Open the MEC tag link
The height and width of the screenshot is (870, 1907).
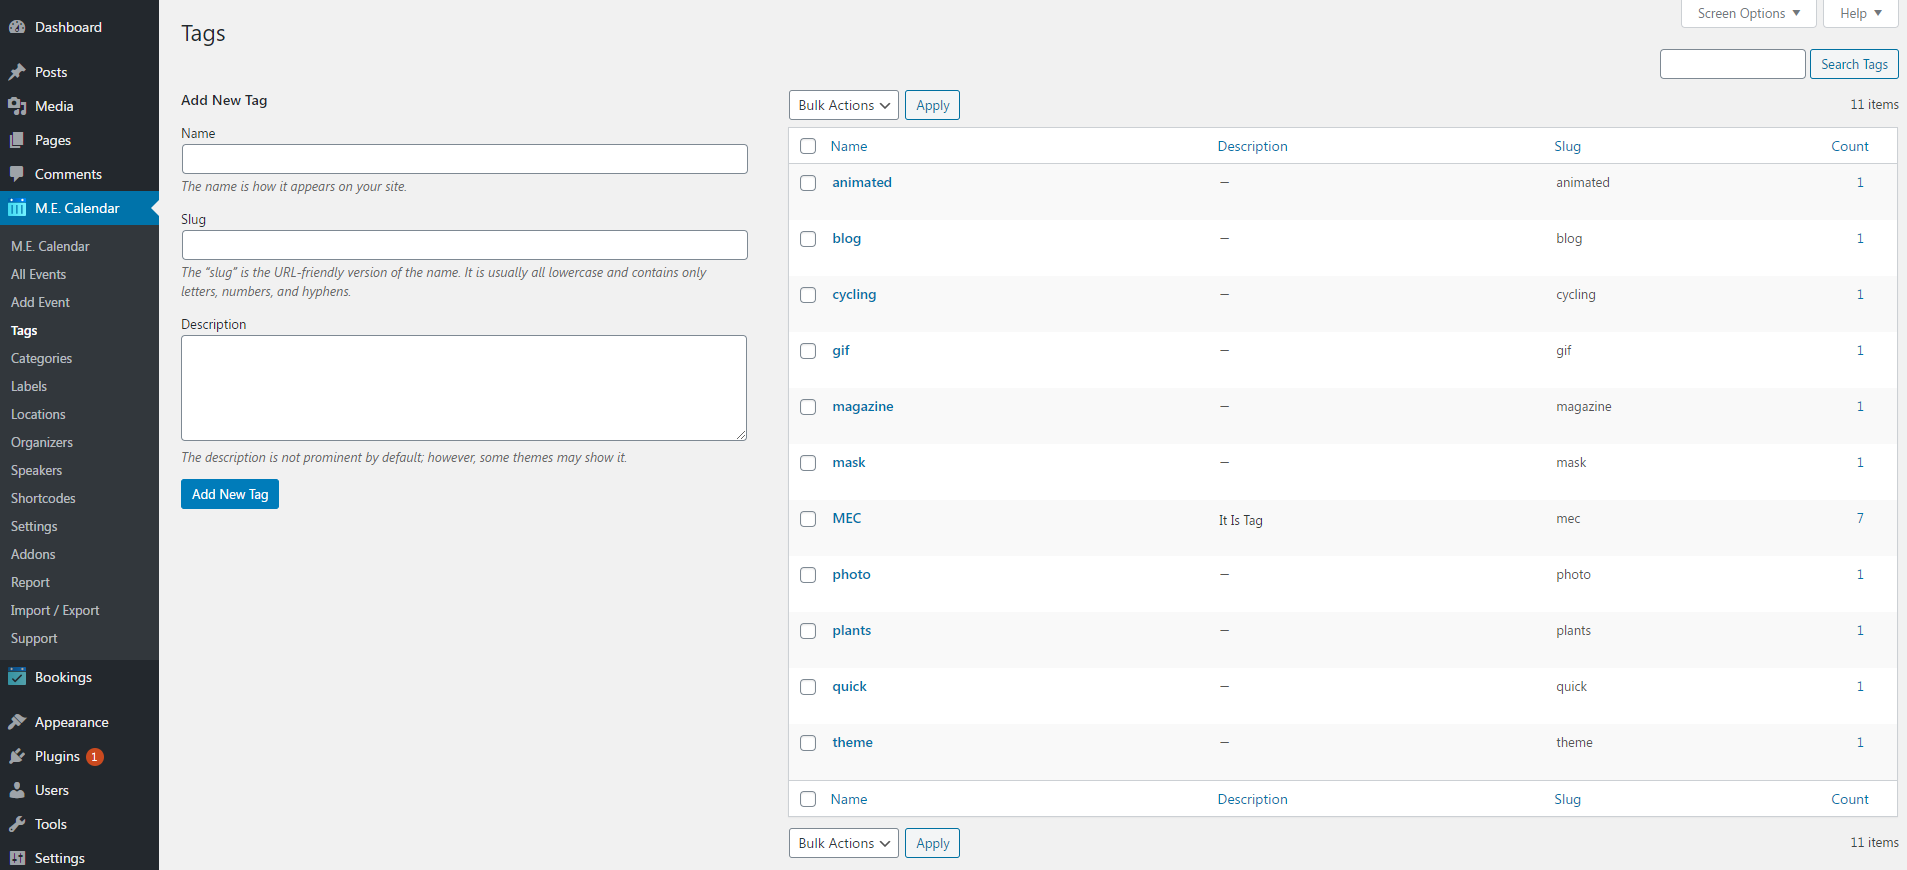coord(846,518)
